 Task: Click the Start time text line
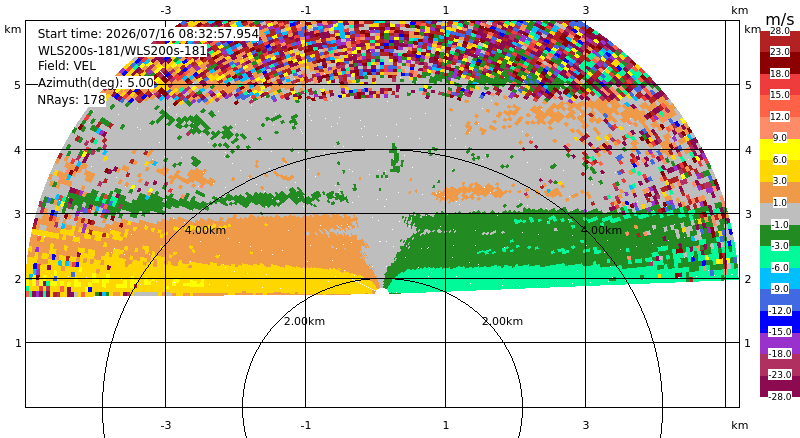tap(148, 34)
